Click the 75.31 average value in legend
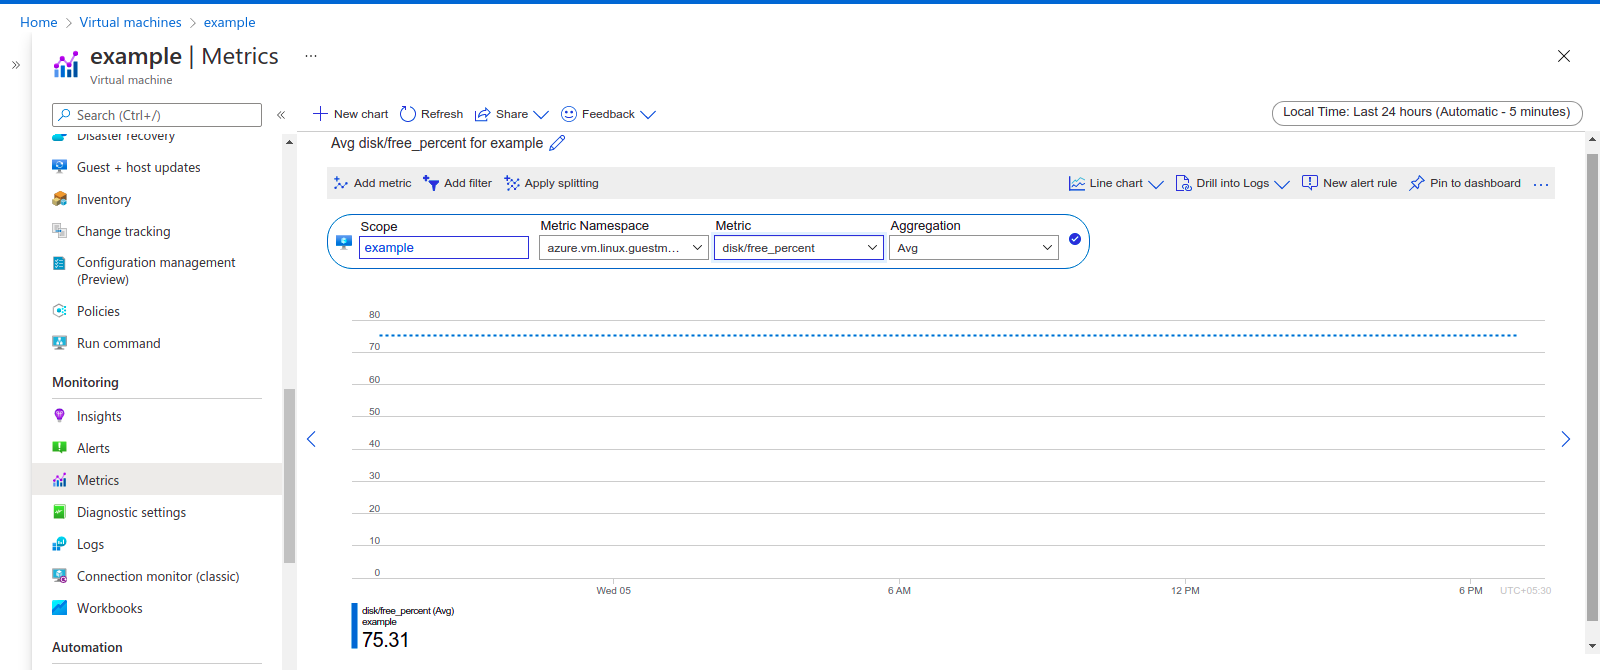 click(x=386, y=640)
